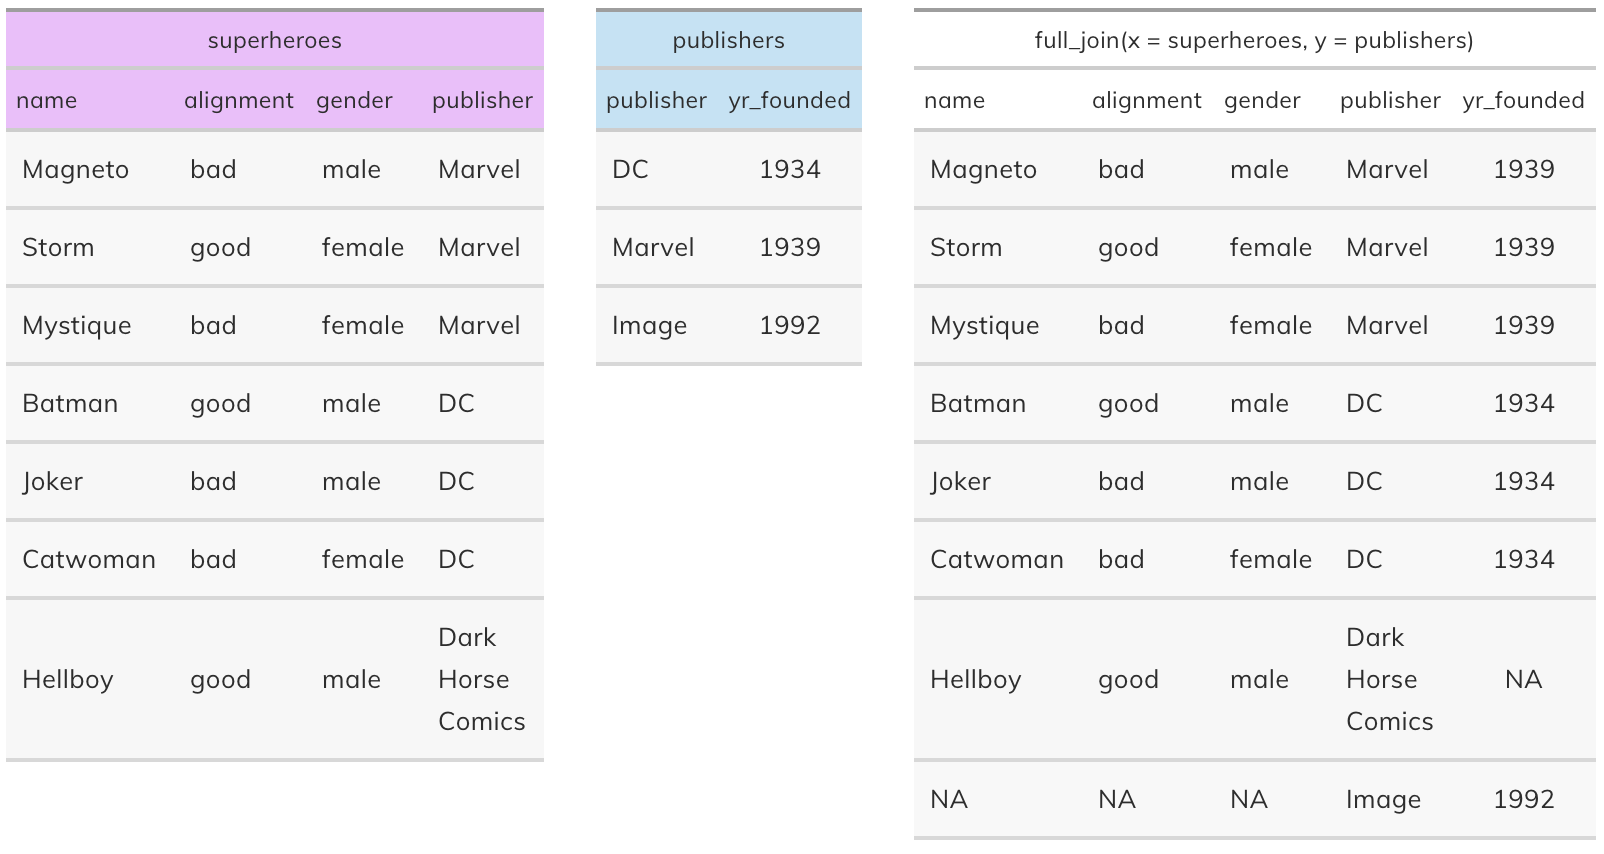
Task: Click the Marvel row in publishers table
Action: point(728,247)
